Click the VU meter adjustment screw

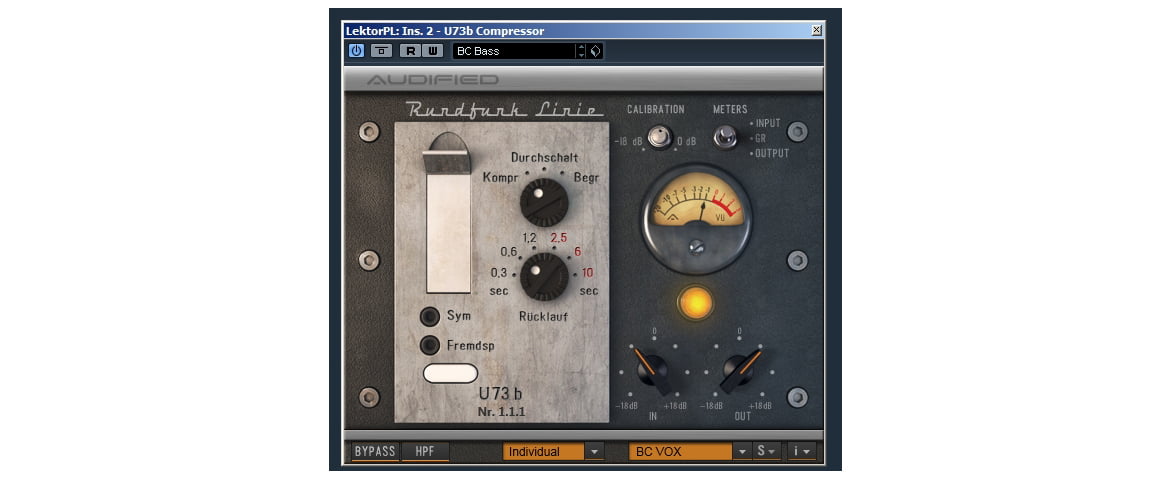tap(697, 247)
